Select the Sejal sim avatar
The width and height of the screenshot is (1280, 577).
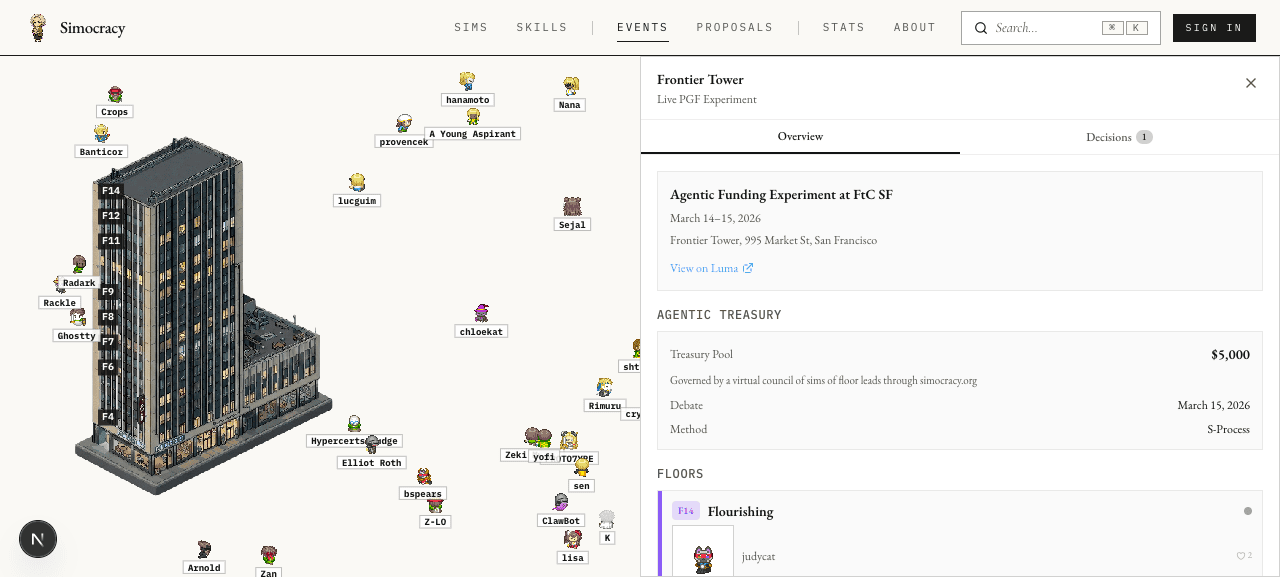pyautogui.click(x=572, y=207)
